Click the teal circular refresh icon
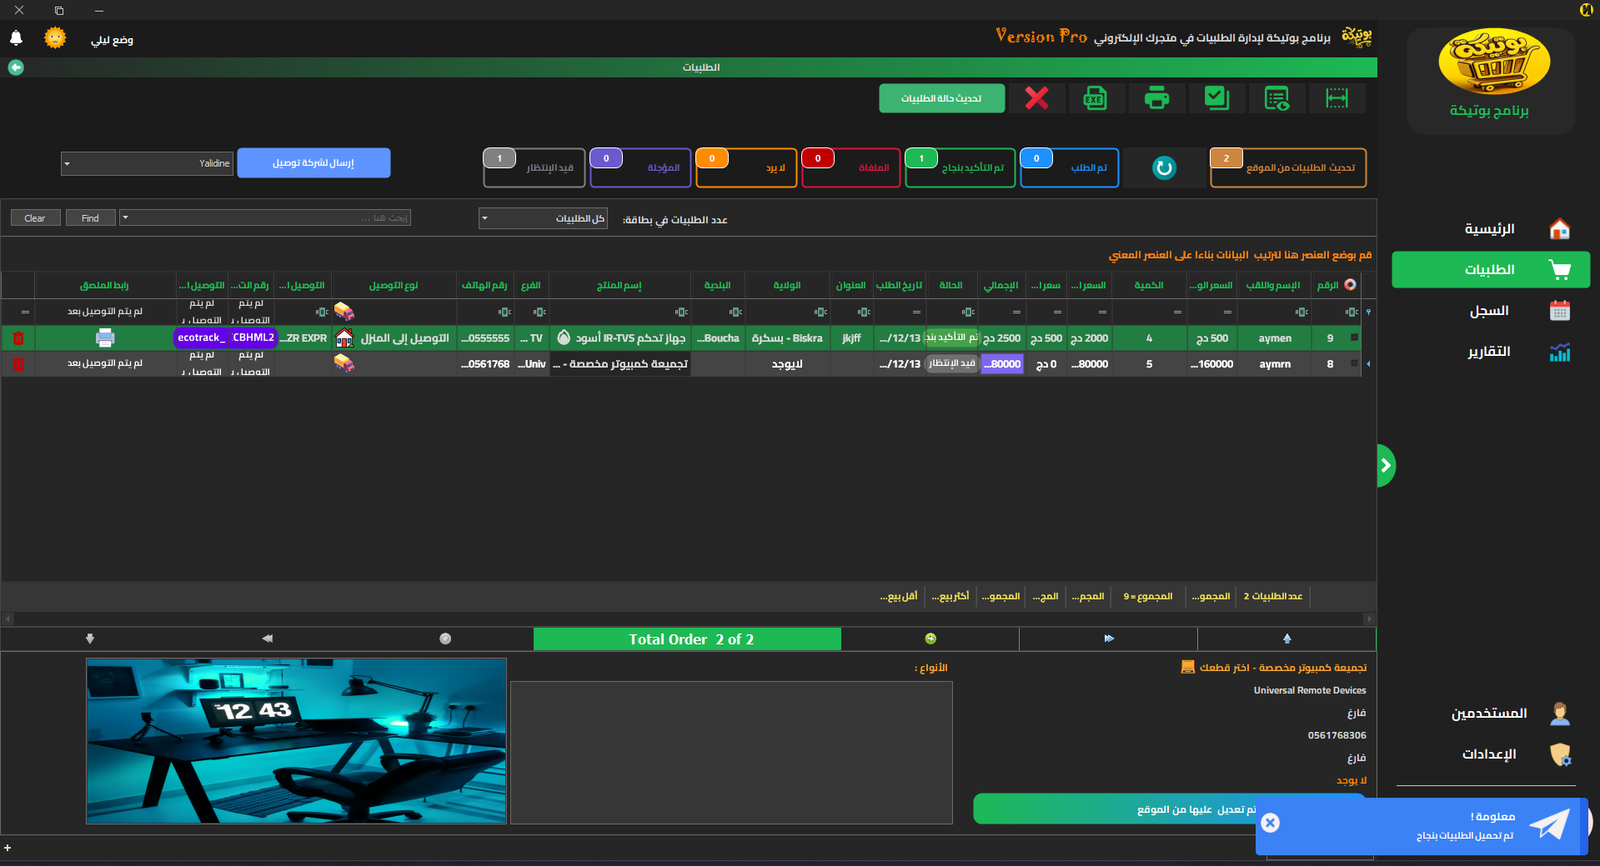1600x866 pixels. (x=1164, y=168)
